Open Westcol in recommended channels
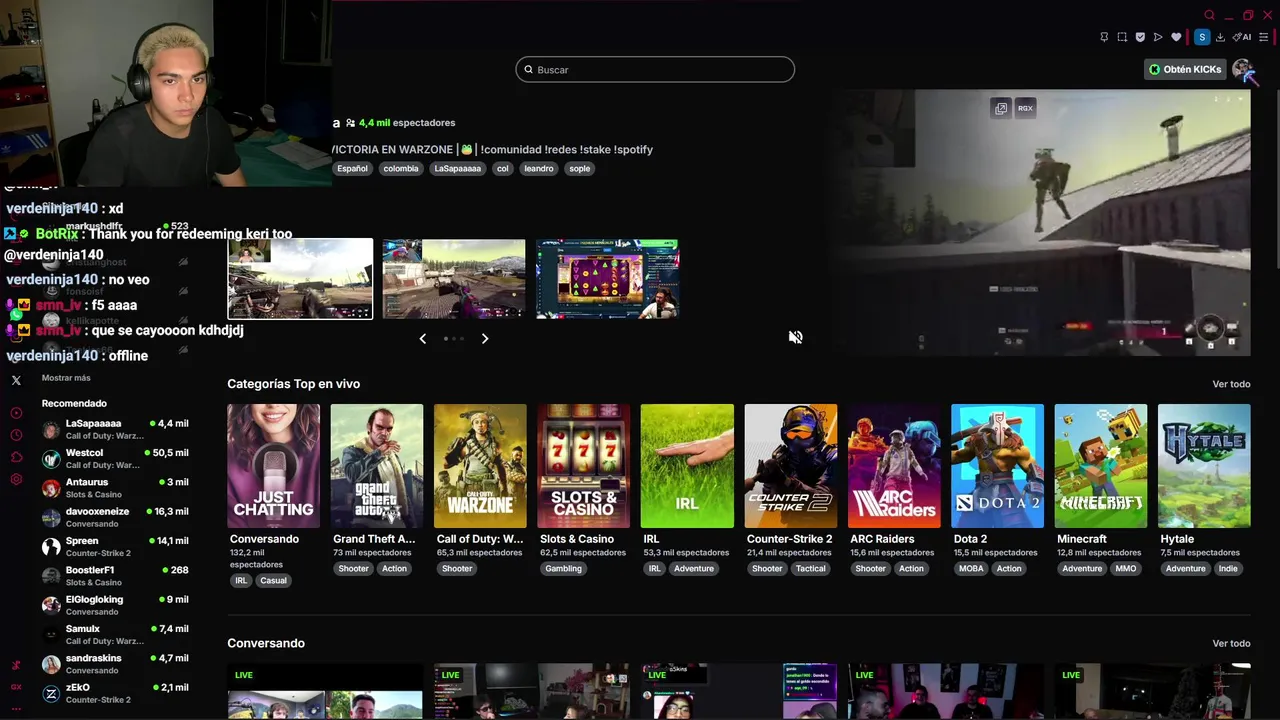Screen dimensions: 1280x720 tap(115, 459)
